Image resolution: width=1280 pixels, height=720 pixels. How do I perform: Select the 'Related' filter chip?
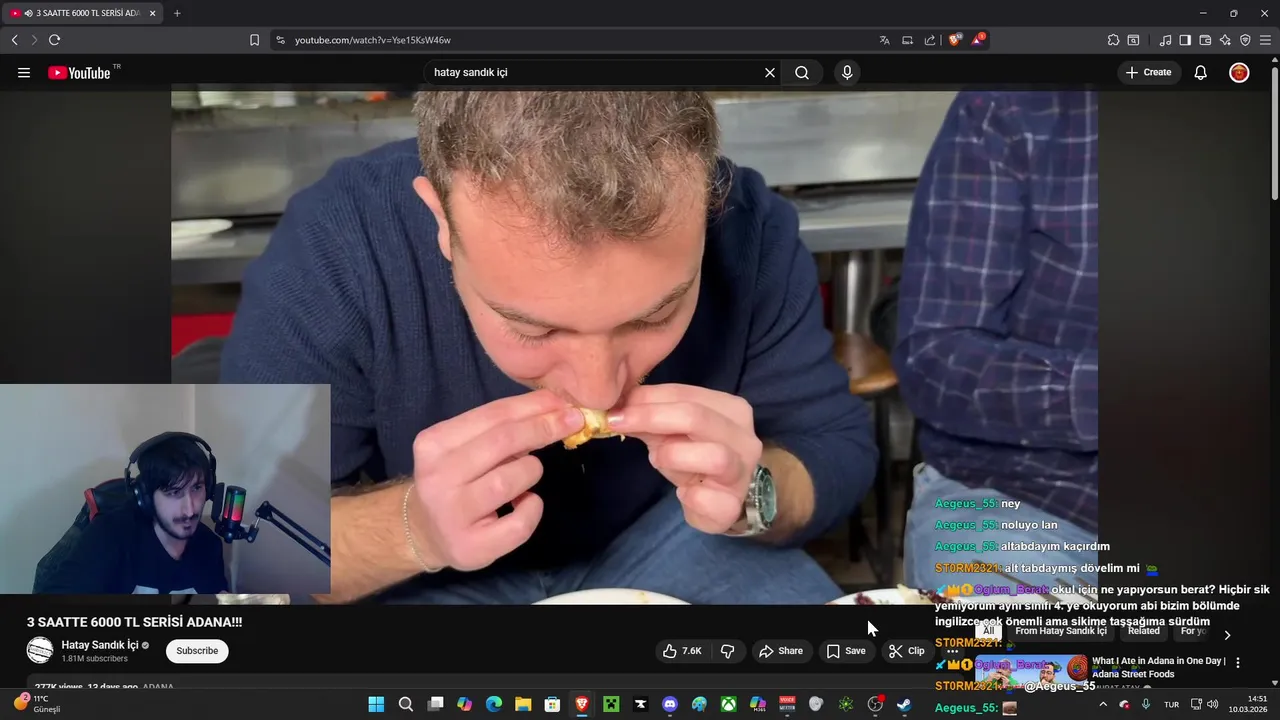pyautogui.click(x=1144, y=631)
